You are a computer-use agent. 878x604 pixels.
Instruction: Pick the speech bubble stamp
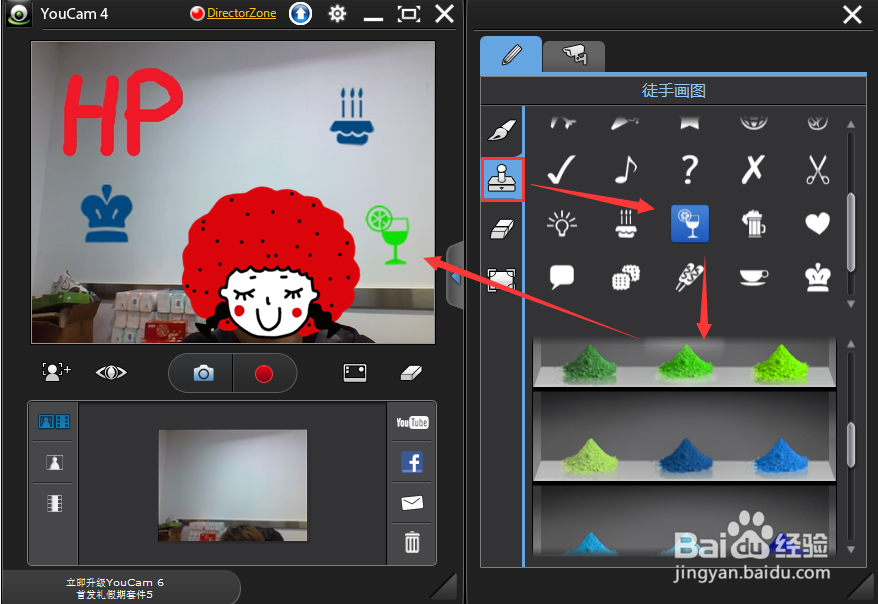pyautogui.click(x=562, y=277)
